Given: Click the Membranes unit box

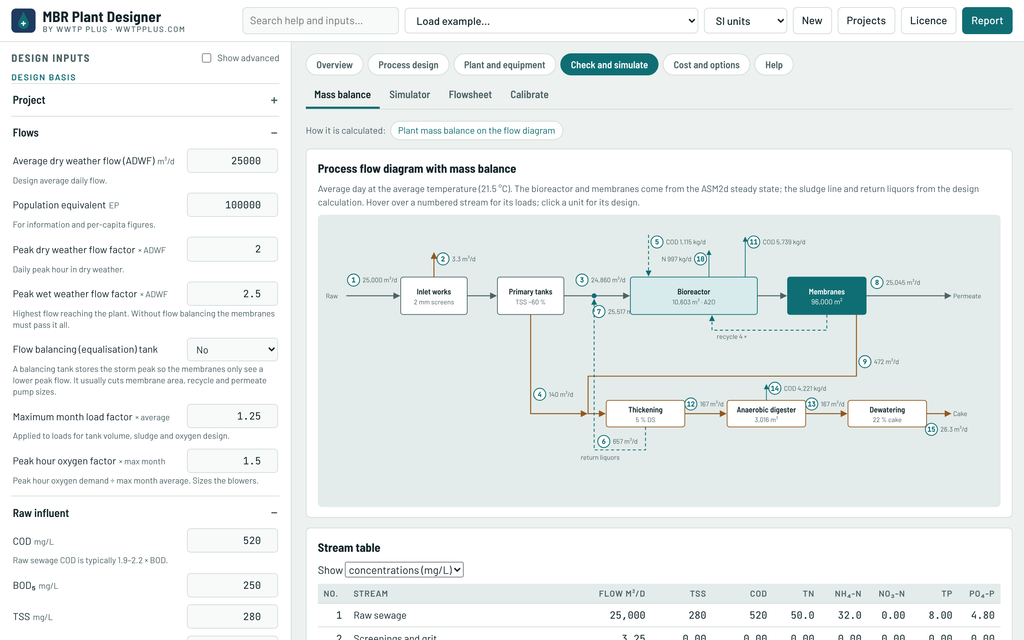Looking at the screenshot, I should click(x=827, y=296).
